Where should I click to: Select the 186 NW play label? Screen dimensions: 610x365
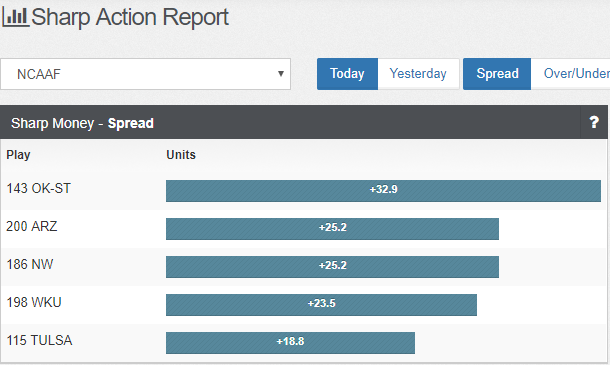coord(30,265)
